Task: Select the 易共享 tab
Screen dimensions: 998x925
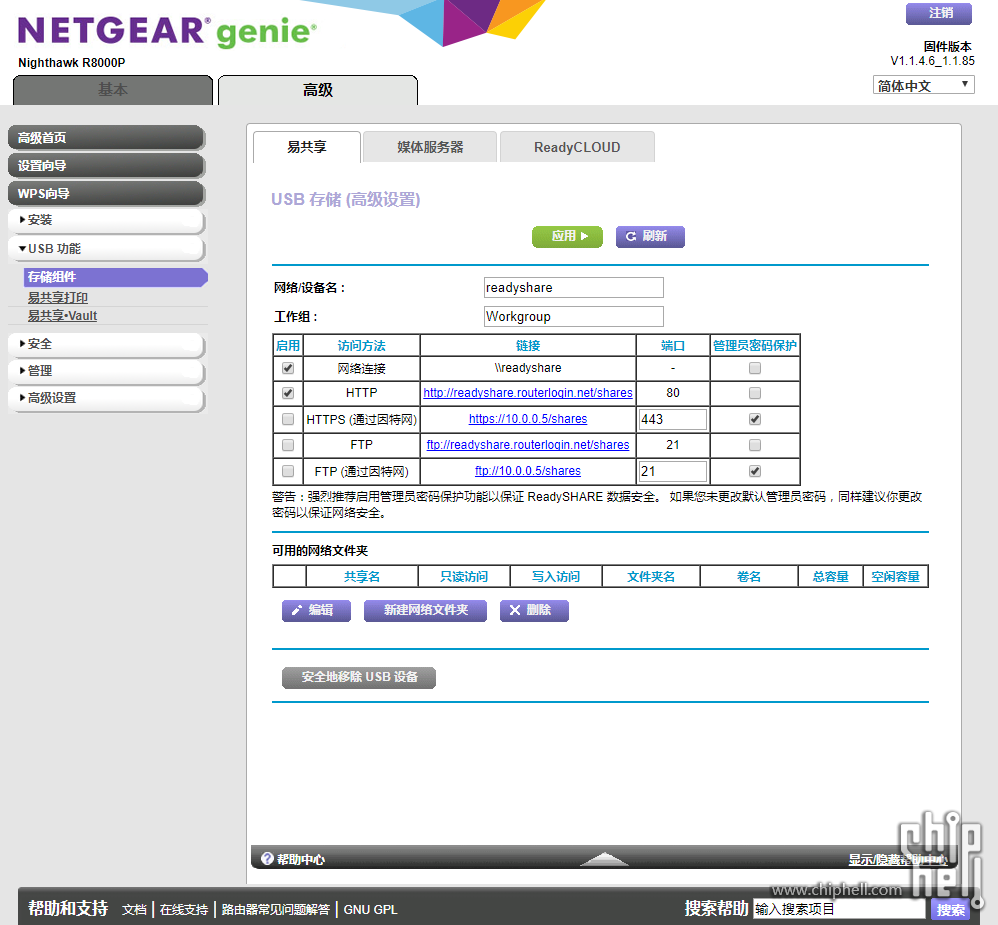Action: (307, 147)
